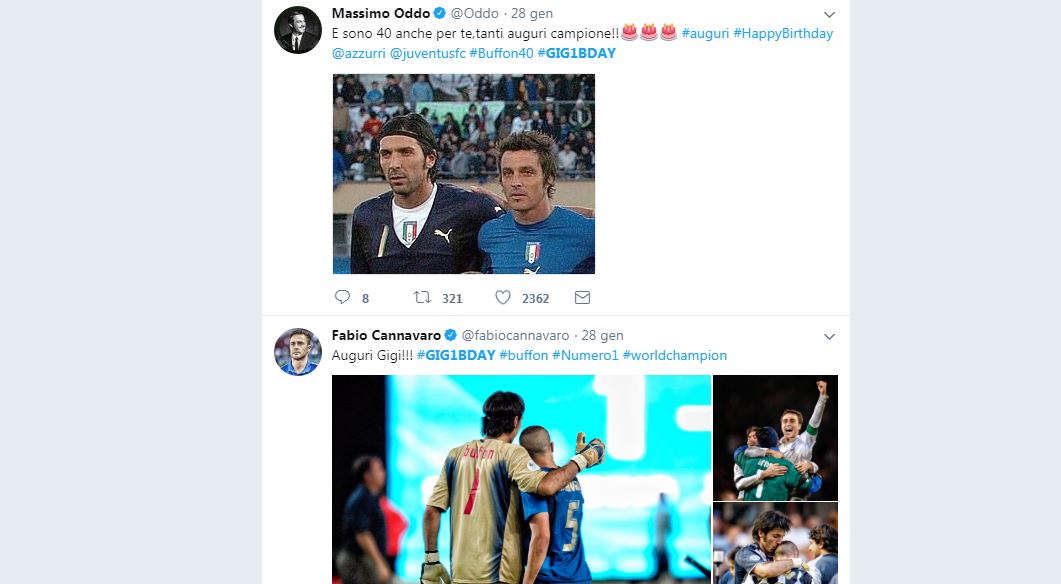This screenshot has width=1061, height=584.
Task: Click Fabio Cannavaro's verified badge
Action: point(451,336)
